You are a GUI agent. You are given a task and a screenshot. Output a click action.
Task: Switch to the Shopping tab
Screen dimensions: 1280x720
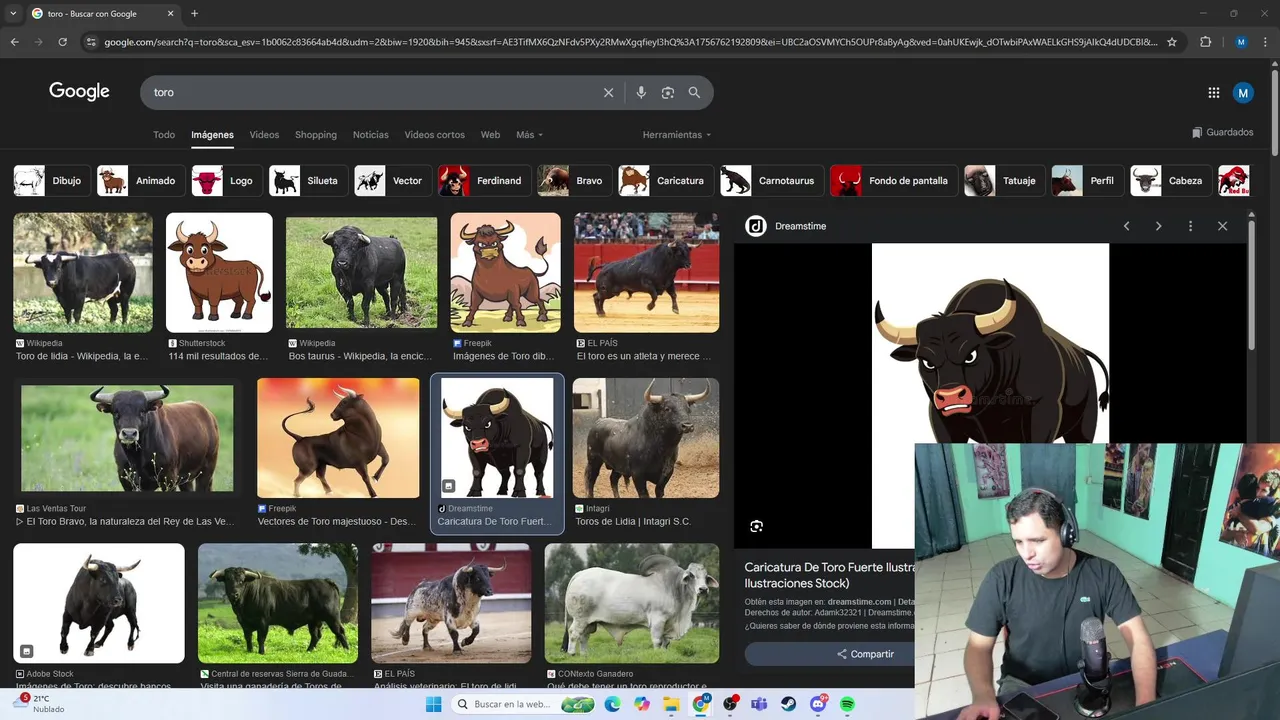315,135
